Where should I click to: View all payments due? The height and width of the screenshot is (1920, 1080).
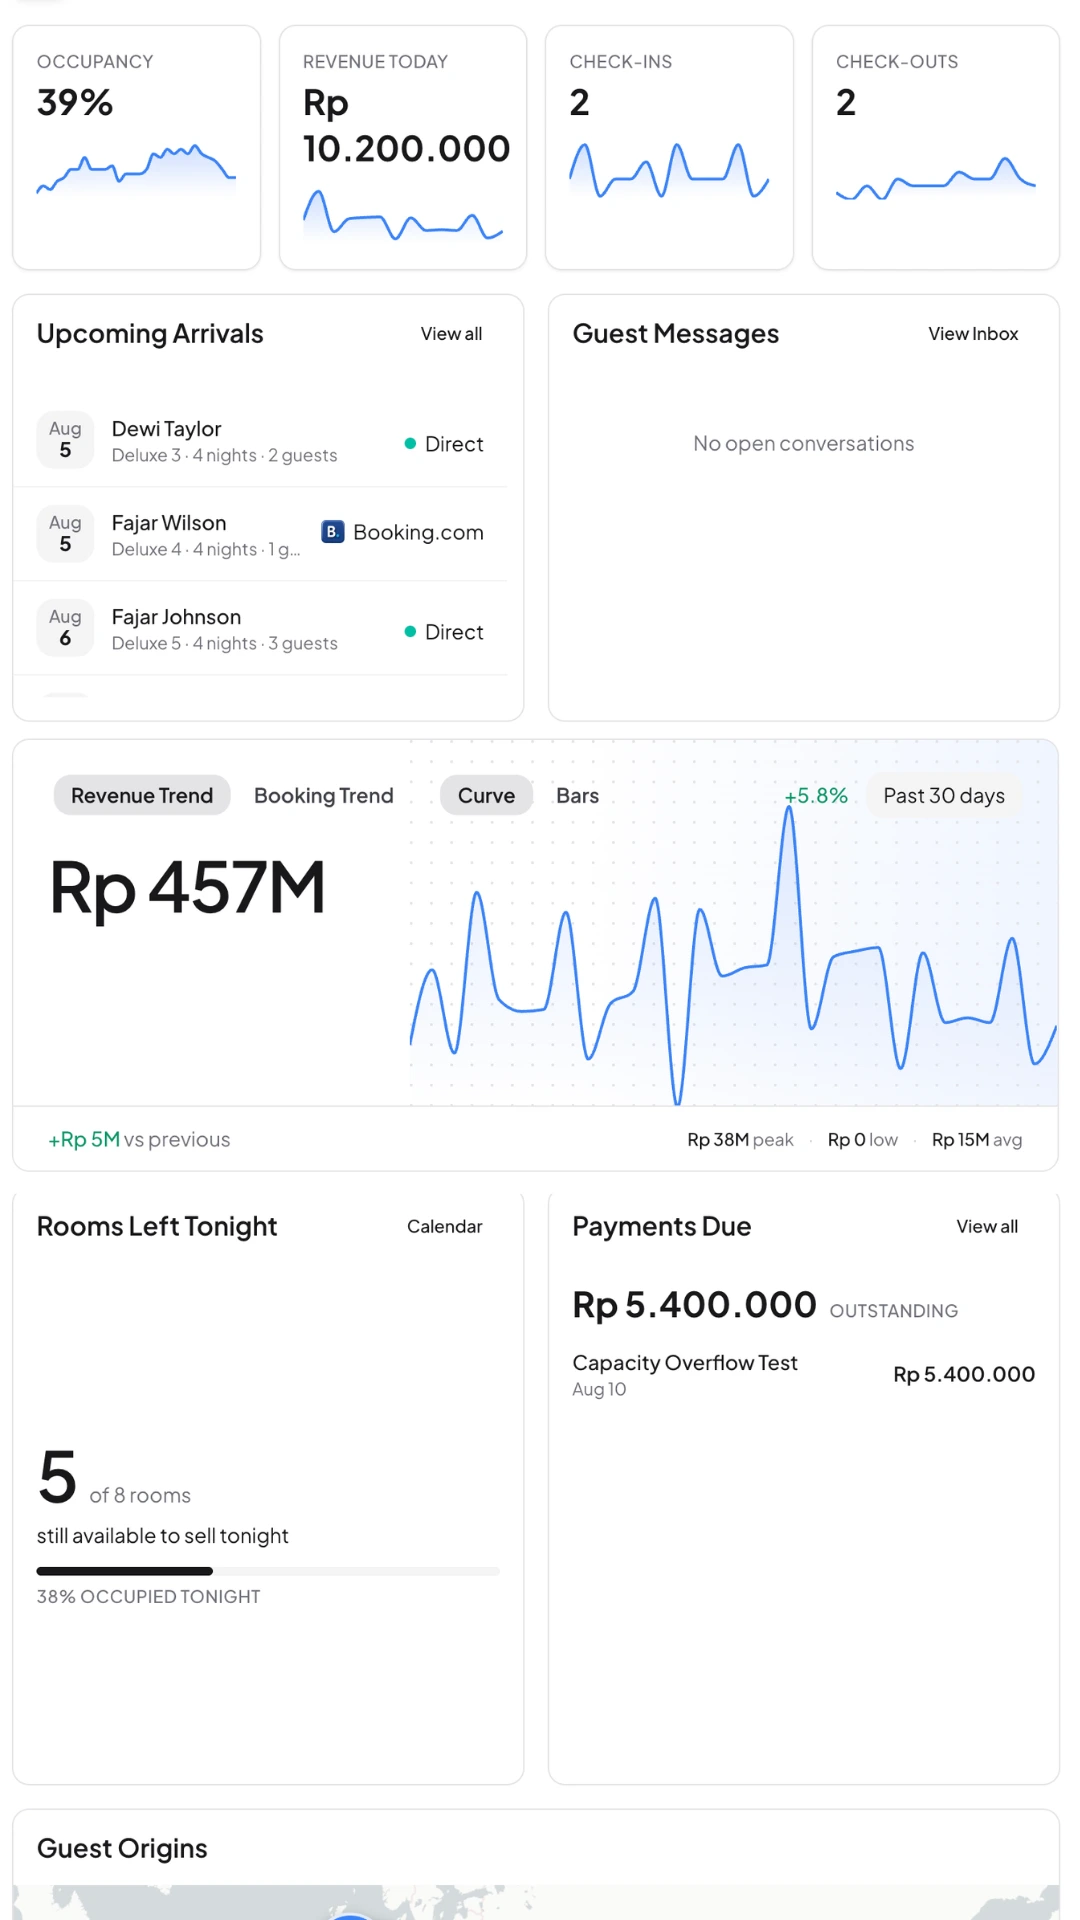tap(987, 1227)
